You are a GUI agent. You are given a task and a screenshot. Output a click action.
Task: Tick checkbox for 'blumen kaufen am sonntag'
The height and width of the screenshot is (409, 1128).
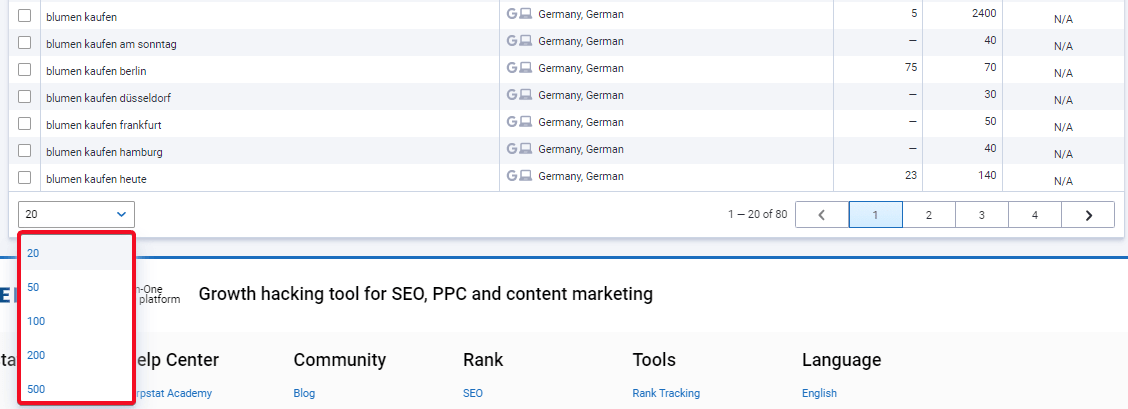24,42
